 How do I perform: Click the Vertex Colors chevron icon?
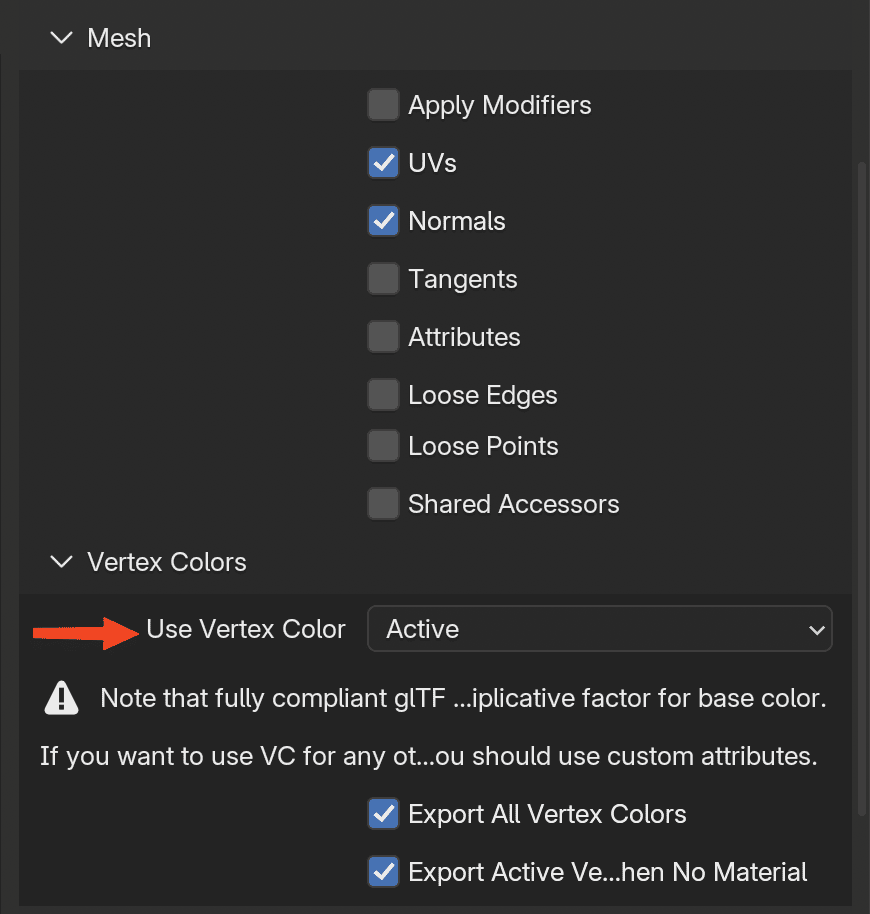pyautogui.click(x=61, y=562)
